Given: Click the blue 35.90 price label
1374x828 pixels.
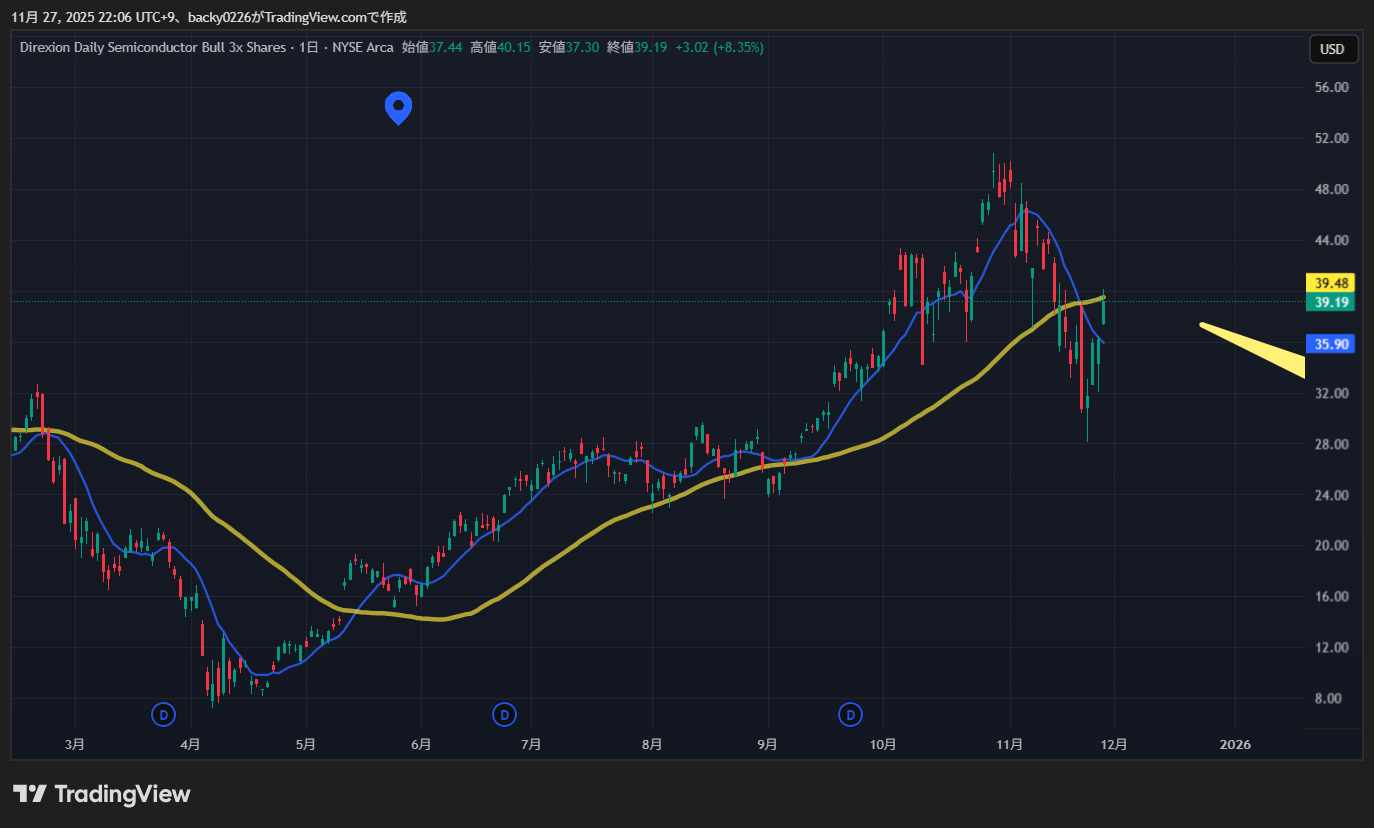Looking at the screenshot, I should pyautogui.click(x=1331, y=344).
